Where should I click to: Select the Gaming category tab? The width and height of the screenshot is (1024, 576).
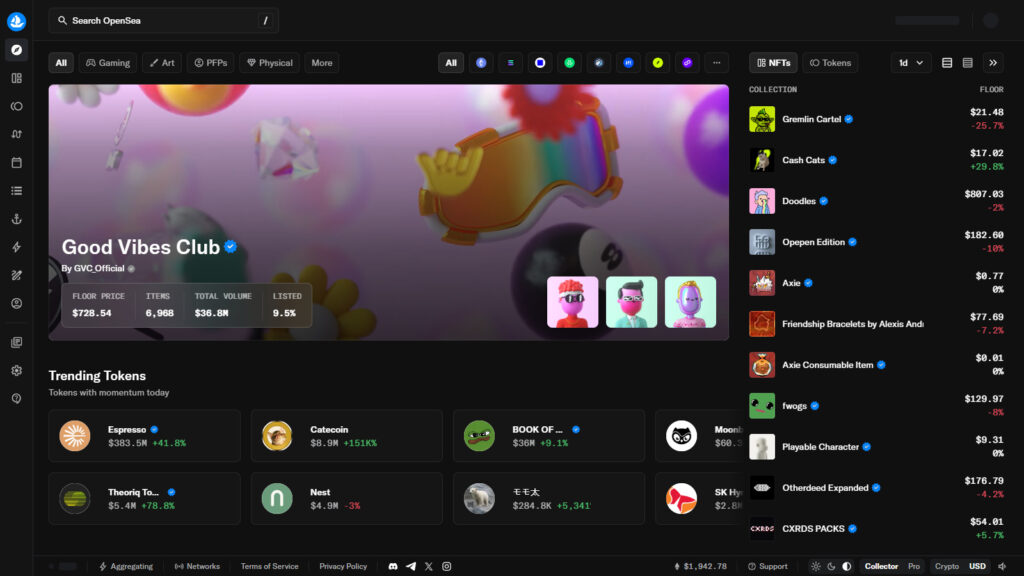[108, 63]
